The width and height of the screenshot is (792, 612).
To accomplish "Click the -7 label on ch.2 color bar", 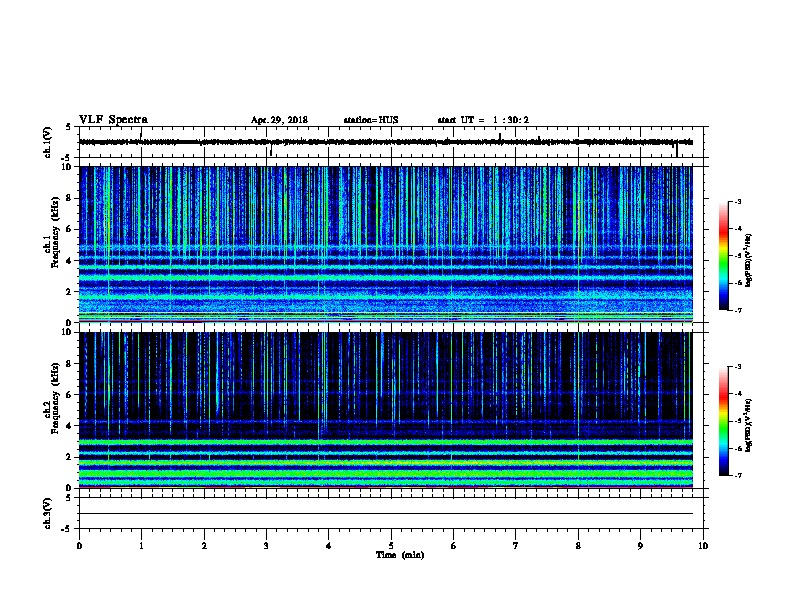I will [737, 476].
